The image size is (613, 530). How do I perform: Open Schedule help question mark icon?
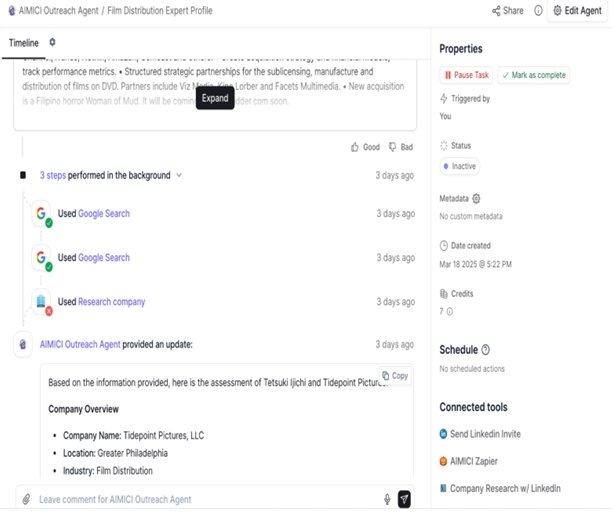tap(486, 349)
